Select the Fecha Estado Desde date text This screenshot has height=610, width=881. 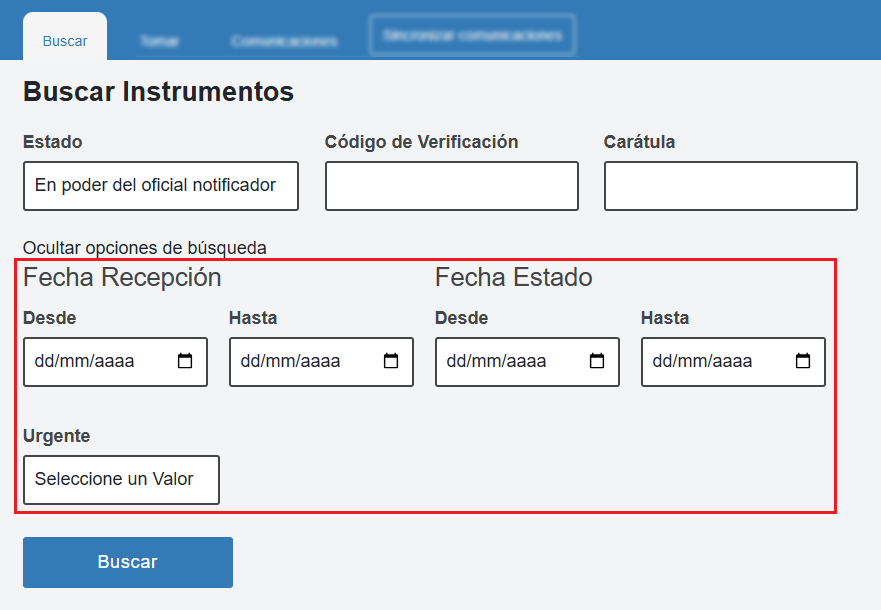(497, 361)
